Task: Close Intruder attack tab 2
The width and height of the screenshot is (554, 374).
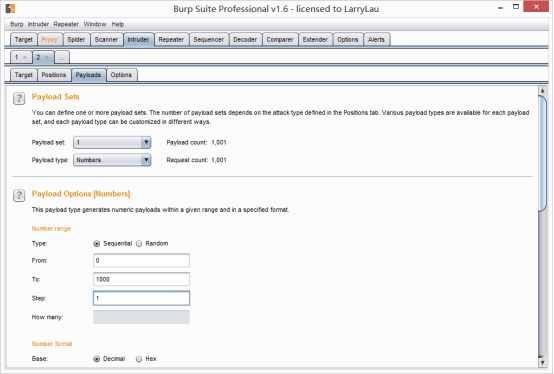Action: pos(46,57)
